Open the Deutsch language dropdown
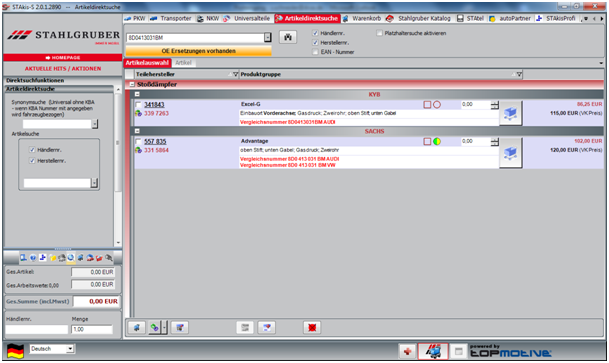This screenshot has height=363, width=609. pos(70,349)
